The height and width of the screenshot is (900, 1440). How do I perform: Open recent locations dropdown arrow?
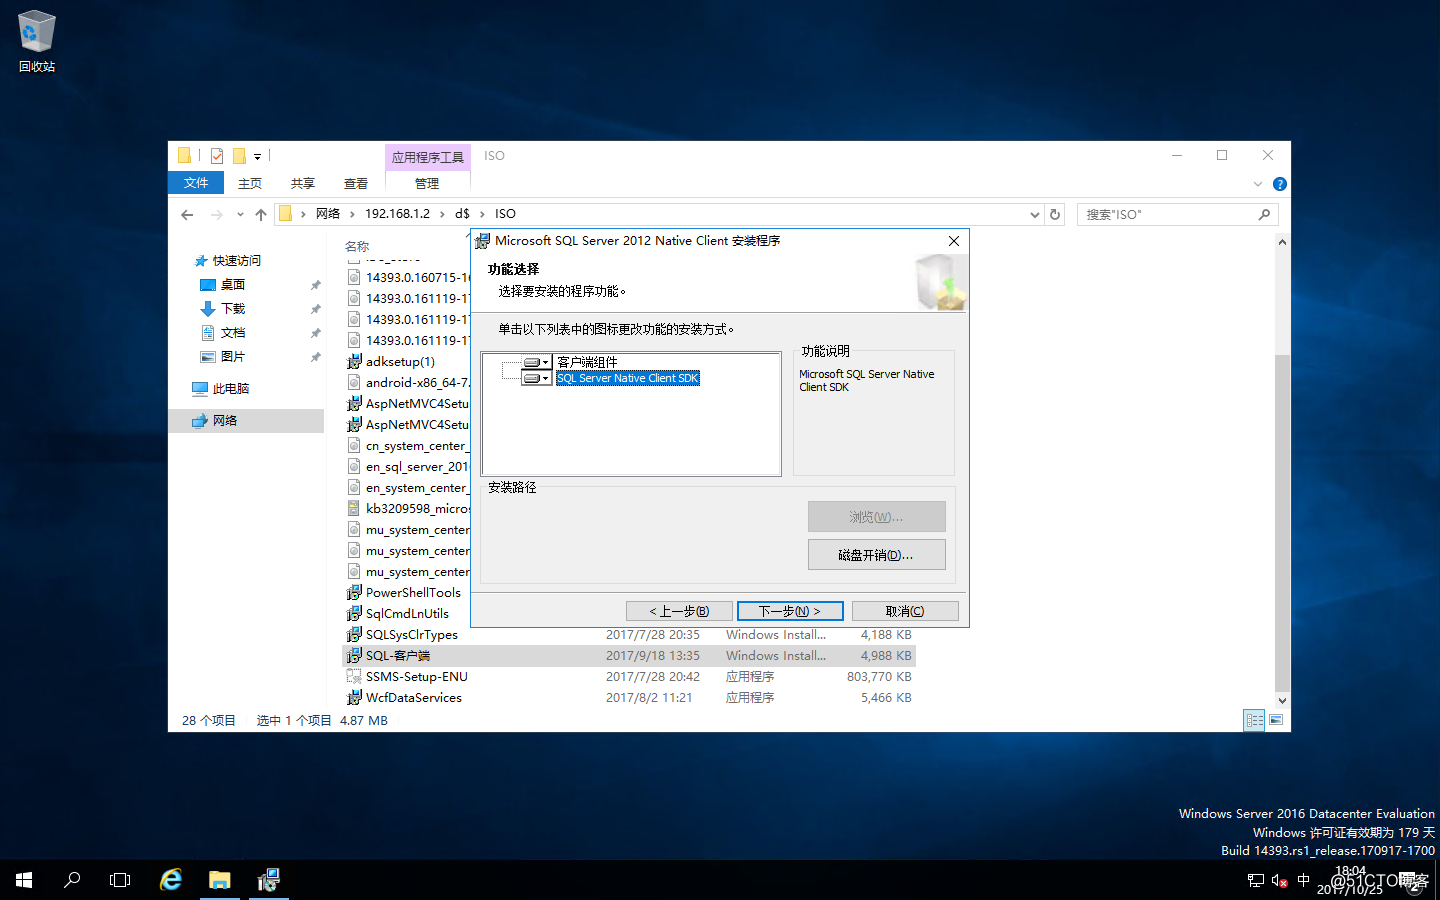coord(240,214)
